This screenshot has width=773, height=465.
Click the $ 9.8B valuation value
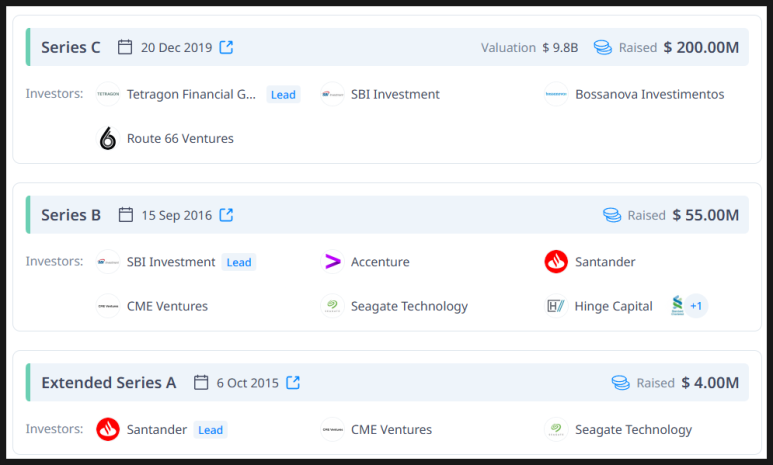click(560, 48)
